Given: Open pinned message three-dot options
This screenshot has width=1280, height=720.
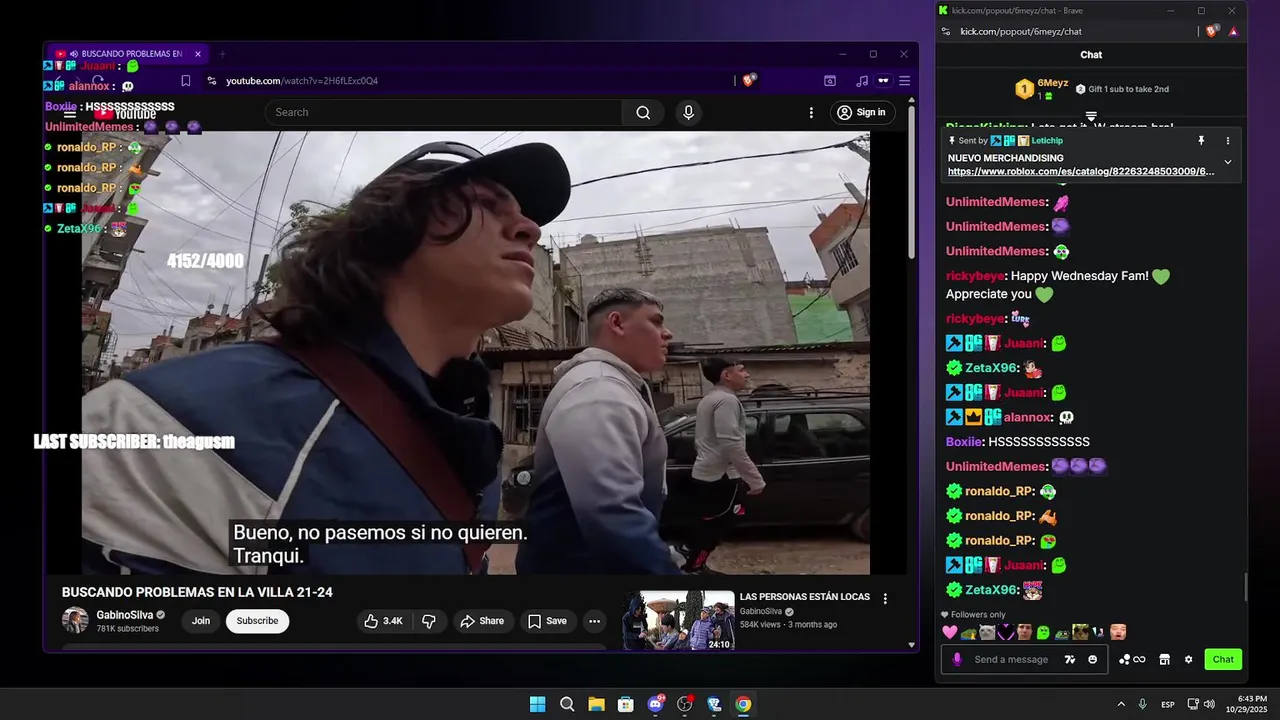Looking at the screenshot, I should pos(1228,141).
